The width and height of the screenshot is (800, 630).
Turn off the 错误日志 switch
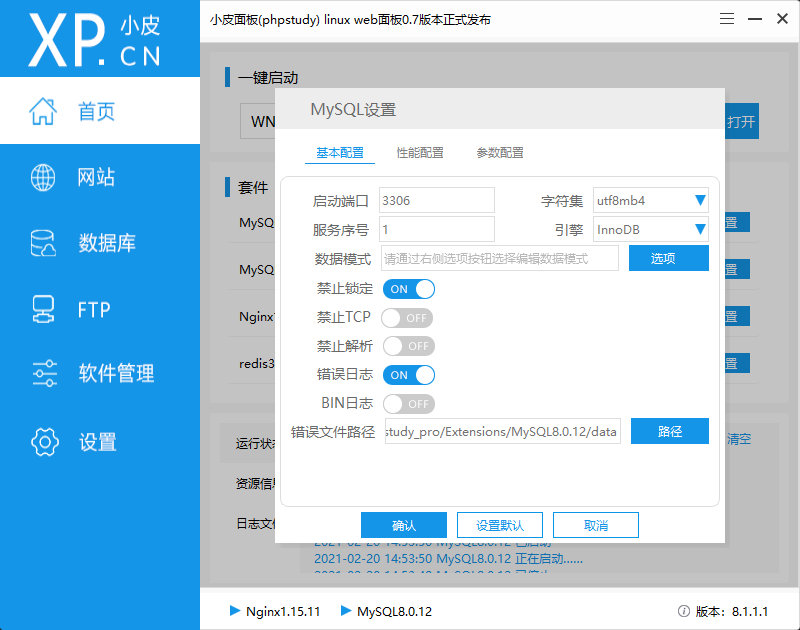[409, 375]
